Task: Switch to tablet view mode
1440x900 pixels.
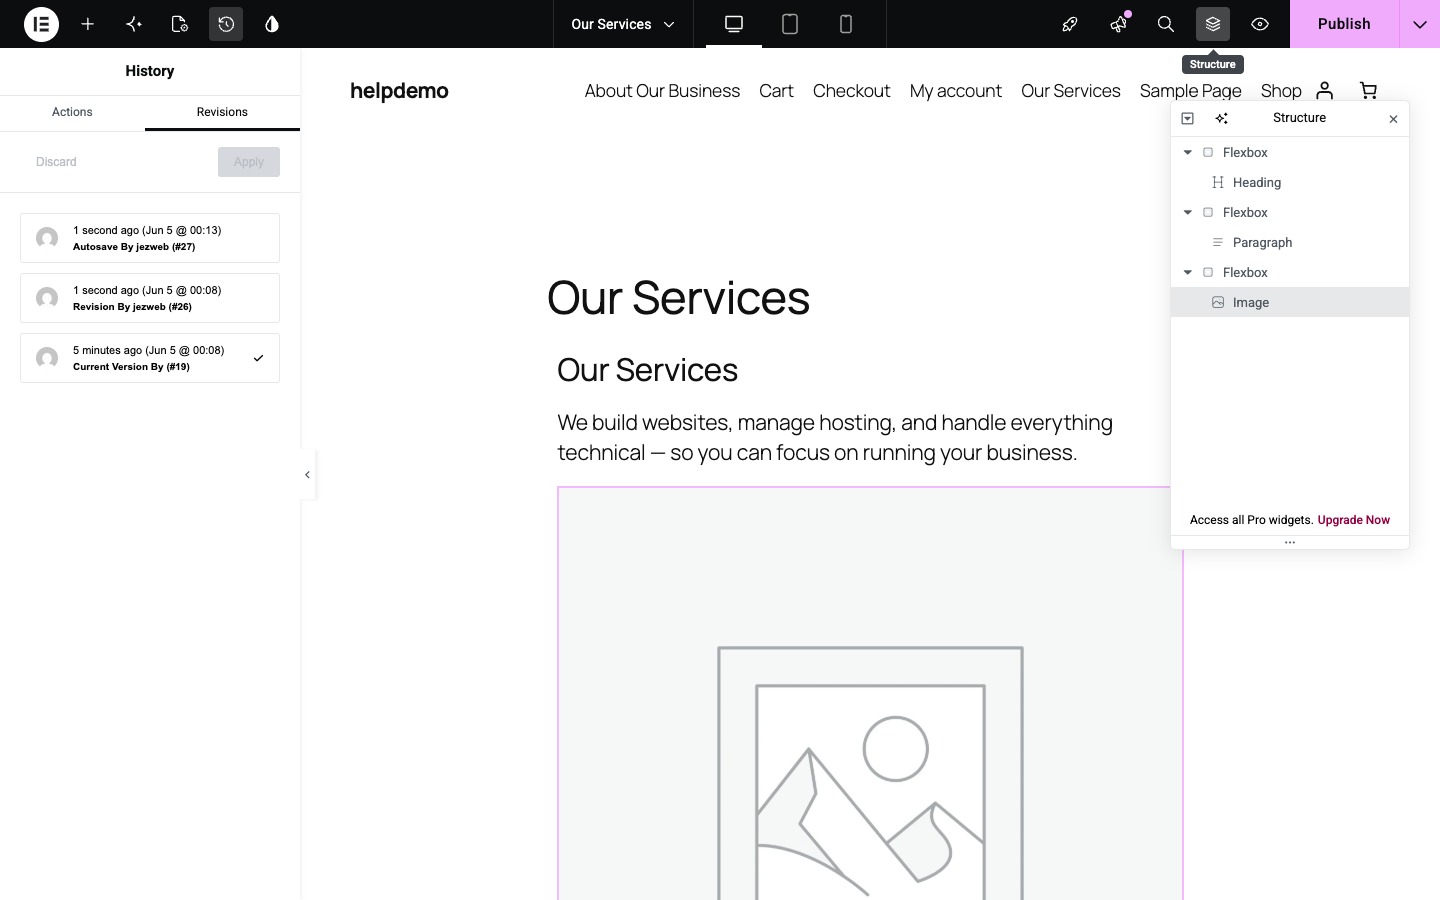Action: coord(790,24)
